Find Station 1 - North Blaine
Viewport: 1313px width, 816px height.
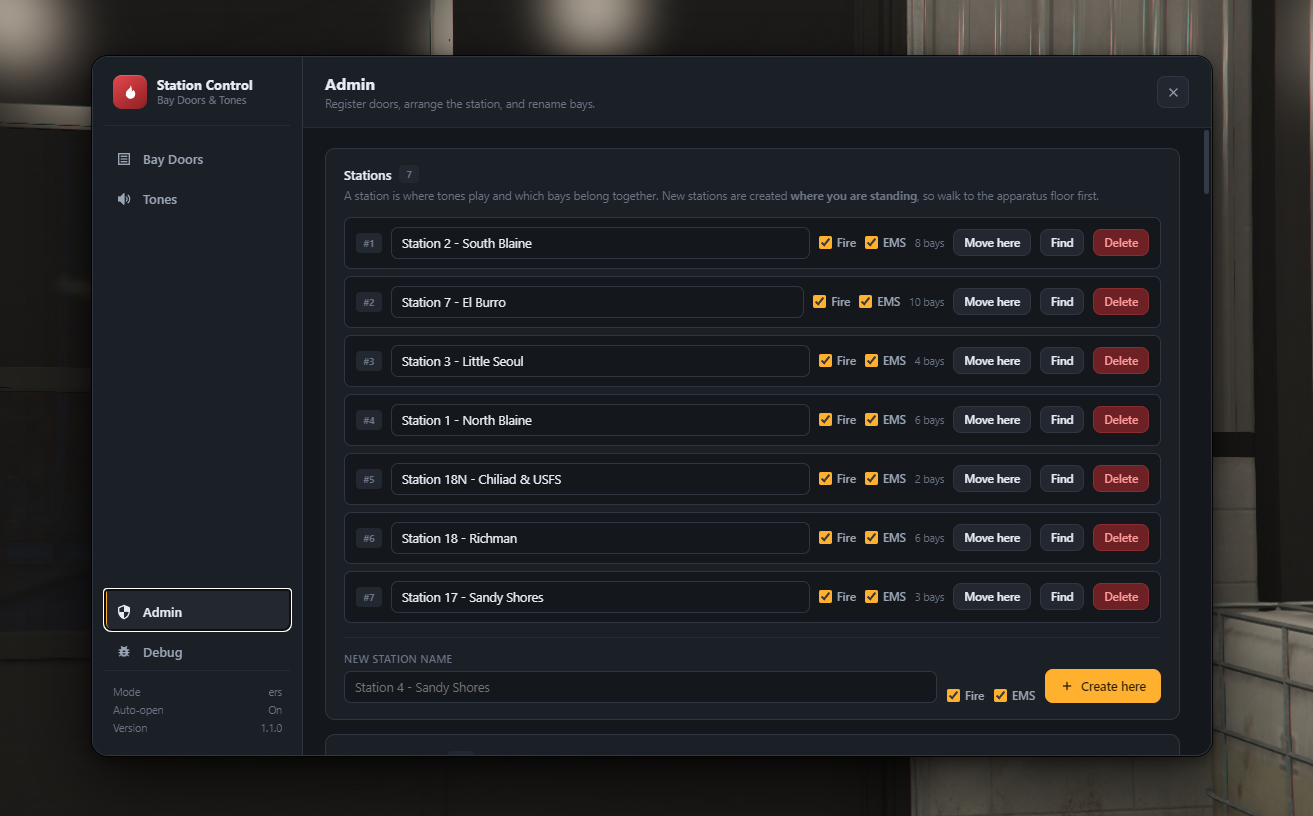point(1062,420)
